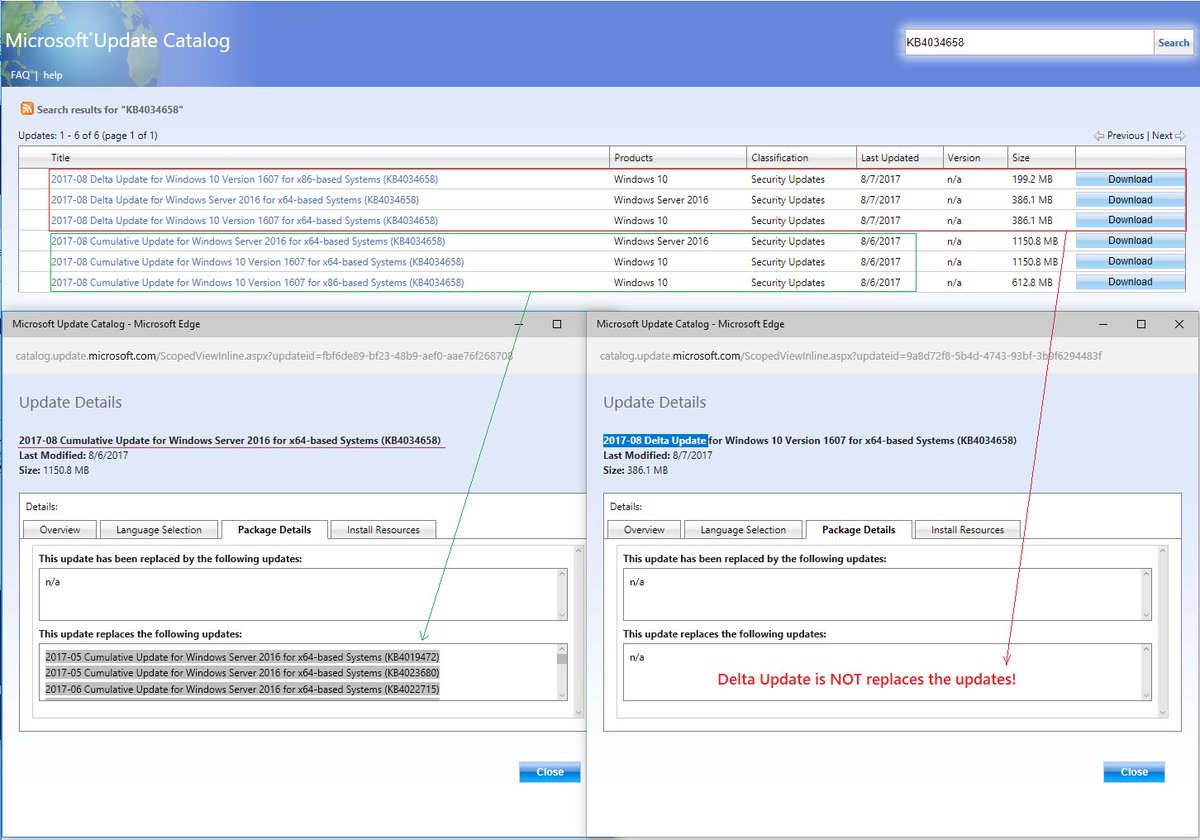Image resolution: width=1200 pixels, height=840 pixels.
Task: Open Cumulative Update Windows Server 2016 link
Action: point(248,241)
